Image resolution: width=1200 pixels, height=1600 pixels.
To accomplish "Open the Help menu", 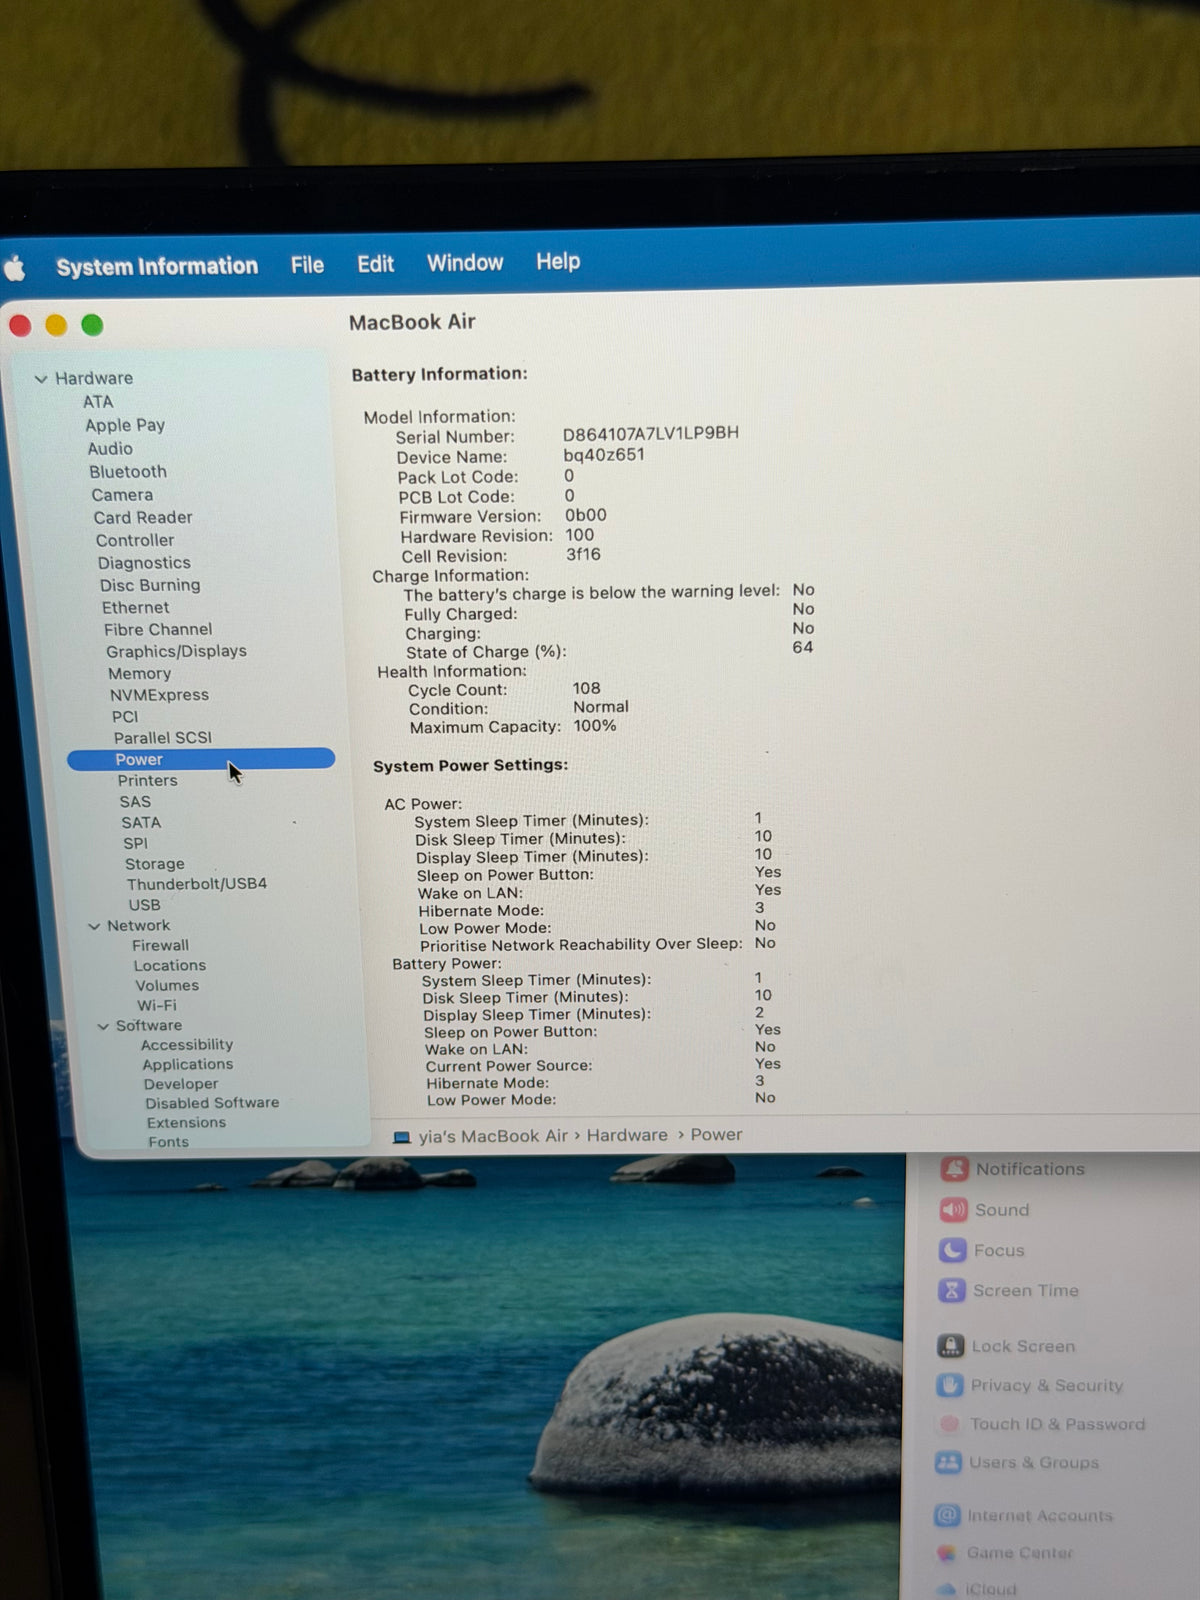I will tap(558, 261).
